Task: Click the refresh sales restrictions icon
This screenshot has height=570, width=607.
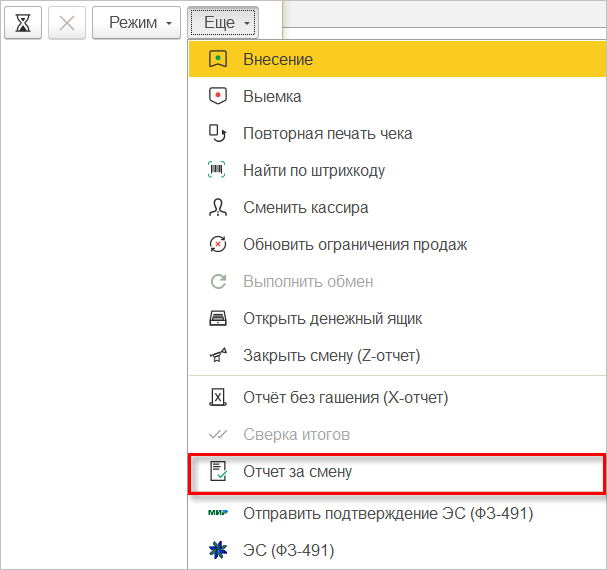Action: point(218,245)
